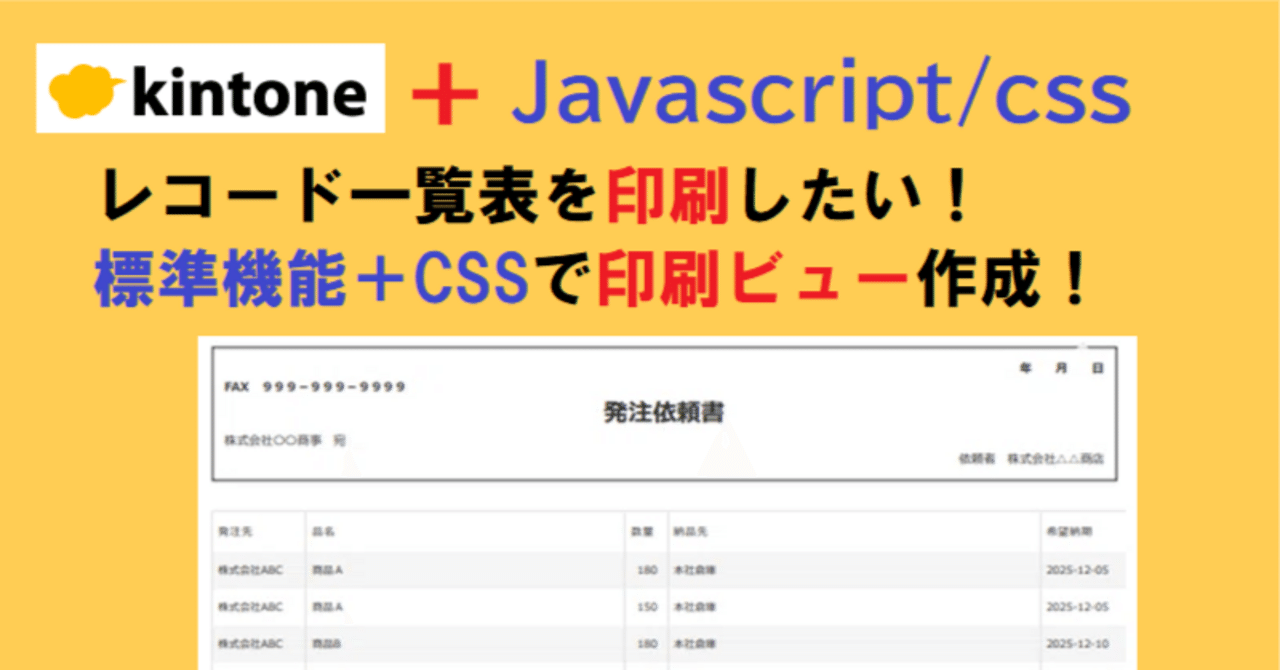Click the "発注先" column header
Screen dimensions: 1280x670
233,533
